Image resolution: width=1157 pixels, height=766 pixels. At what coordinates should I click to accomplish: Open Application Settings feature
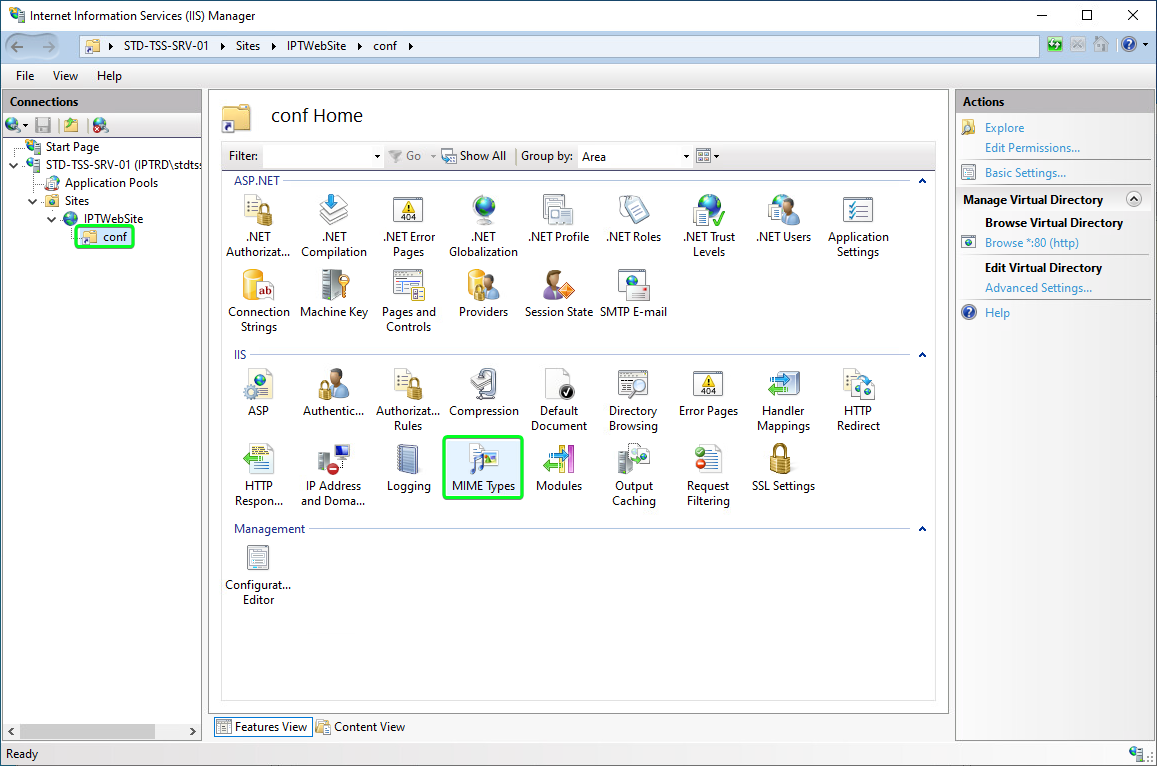tap(857, 227)
